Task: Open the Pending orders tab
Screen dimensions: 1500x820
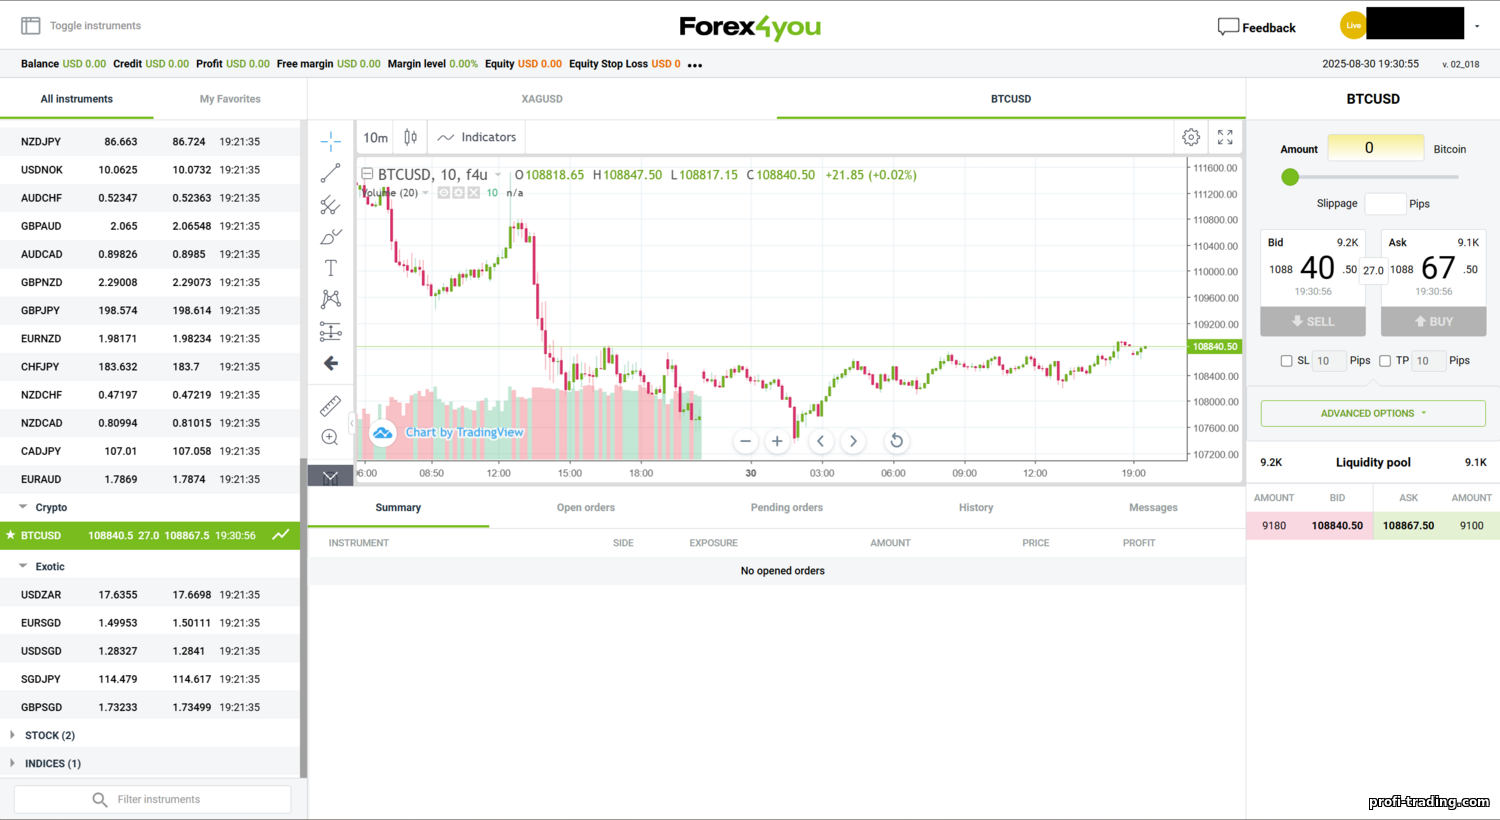Action: coord(786,507)
